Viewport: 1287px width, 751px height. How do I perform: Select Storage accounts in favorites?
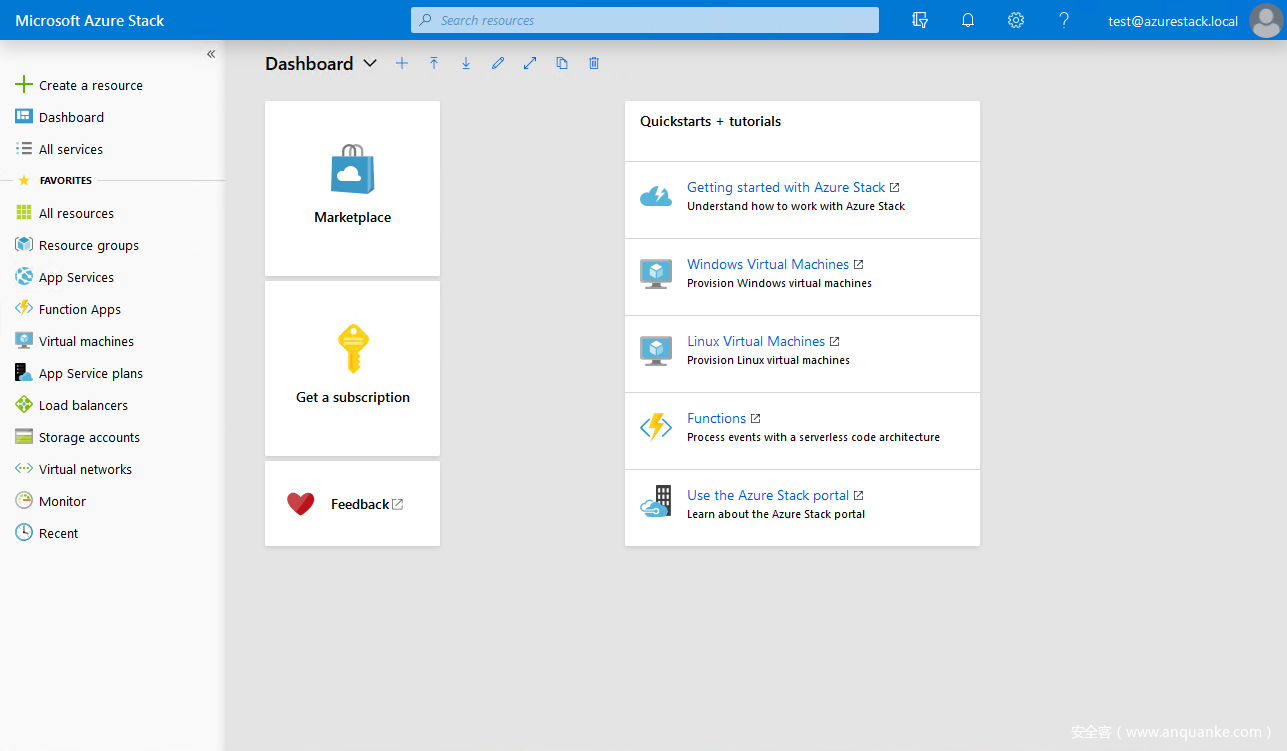coord(89,437)
